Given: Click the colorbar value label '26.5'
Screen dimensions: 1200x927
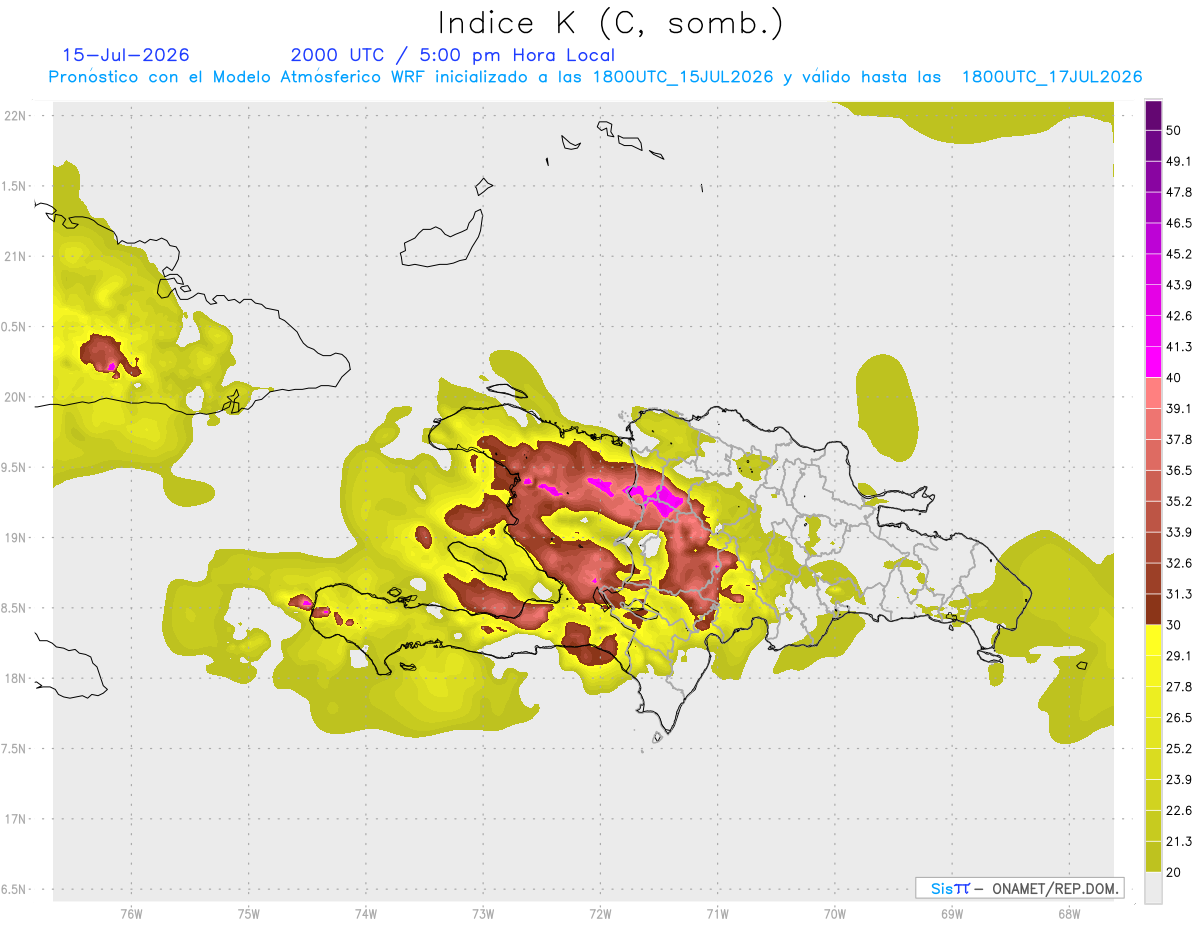Looking at the screenshot, I should pyautogui.click(x=1178, y=718).
